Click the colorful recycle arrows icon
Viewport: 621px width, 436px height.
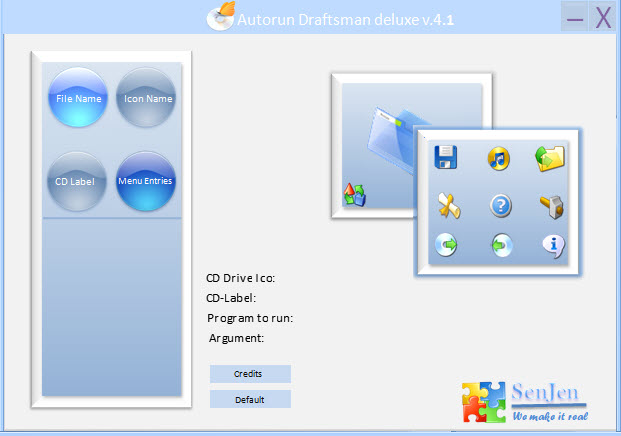pyautogui.click(x=354, y=194)
